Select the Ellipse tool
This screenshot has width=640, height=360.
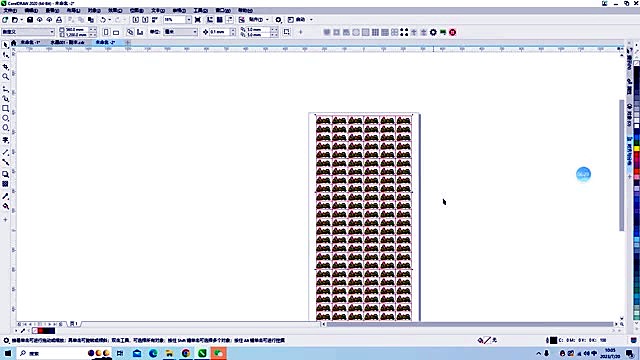click(5, 118)
